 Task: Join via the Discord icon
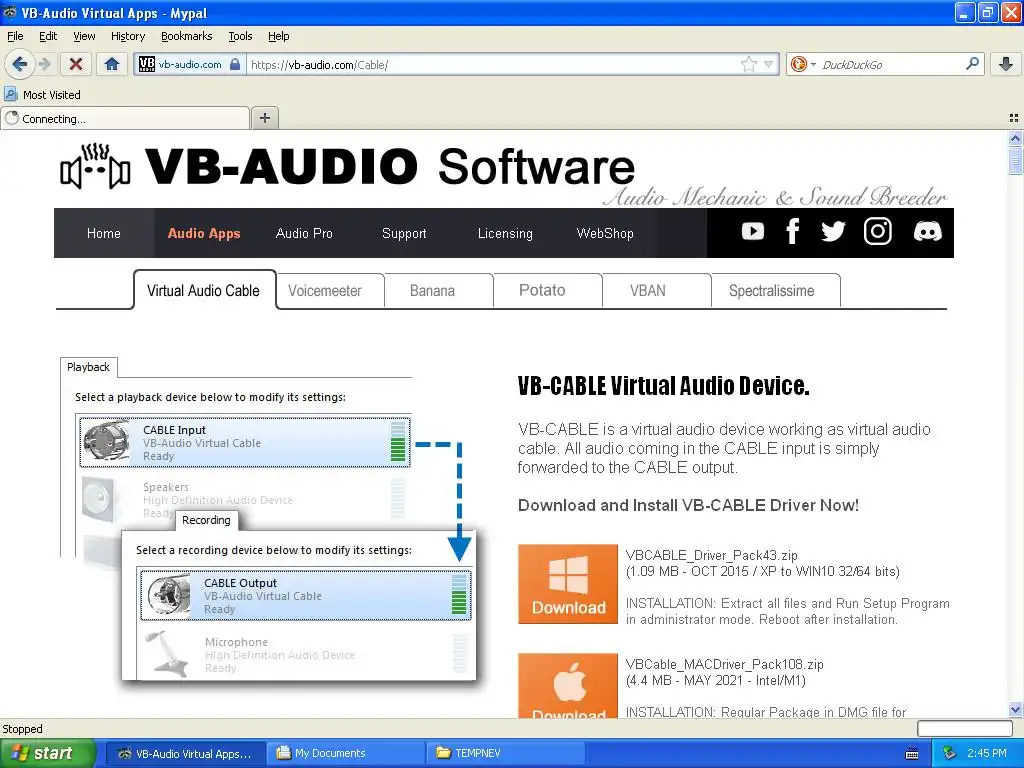(x=927, y=231)
